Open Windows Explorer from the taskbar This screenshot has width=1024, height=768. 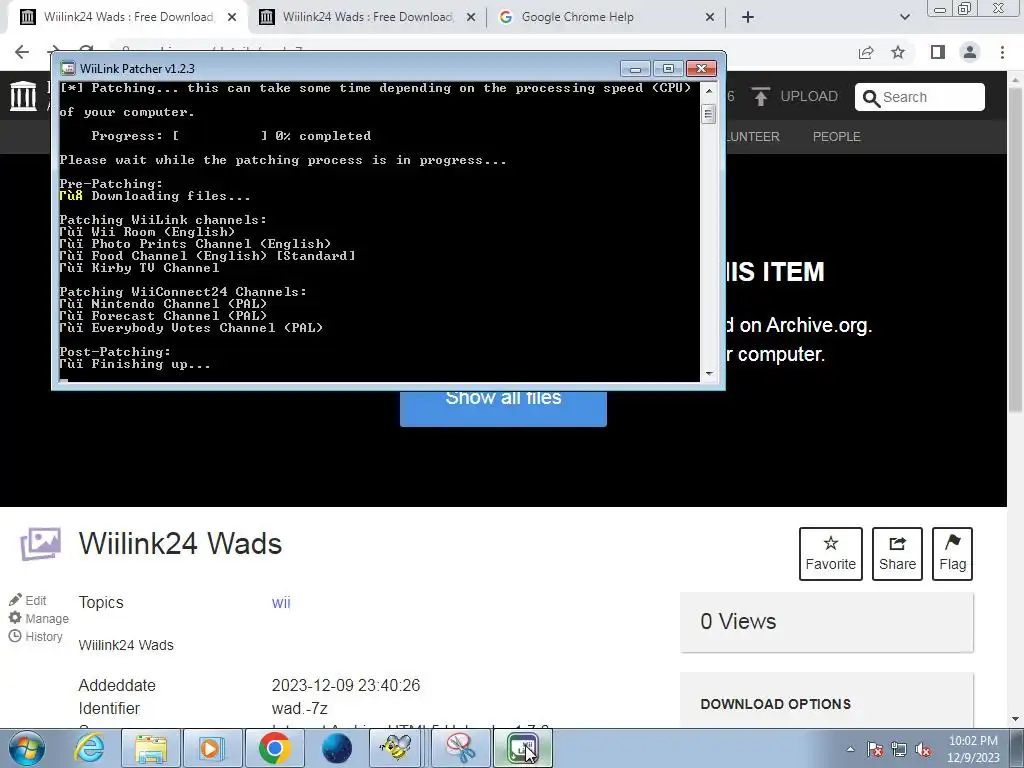point(151,748)
